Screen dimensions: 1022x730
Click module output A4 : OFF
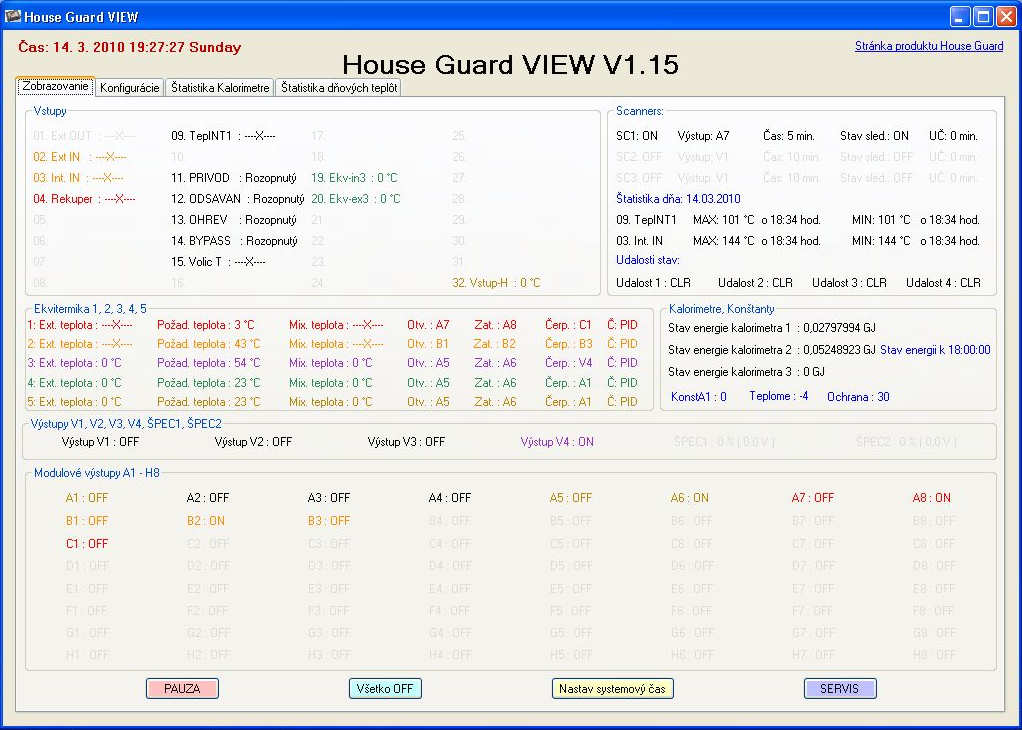[x=450, y=498]
